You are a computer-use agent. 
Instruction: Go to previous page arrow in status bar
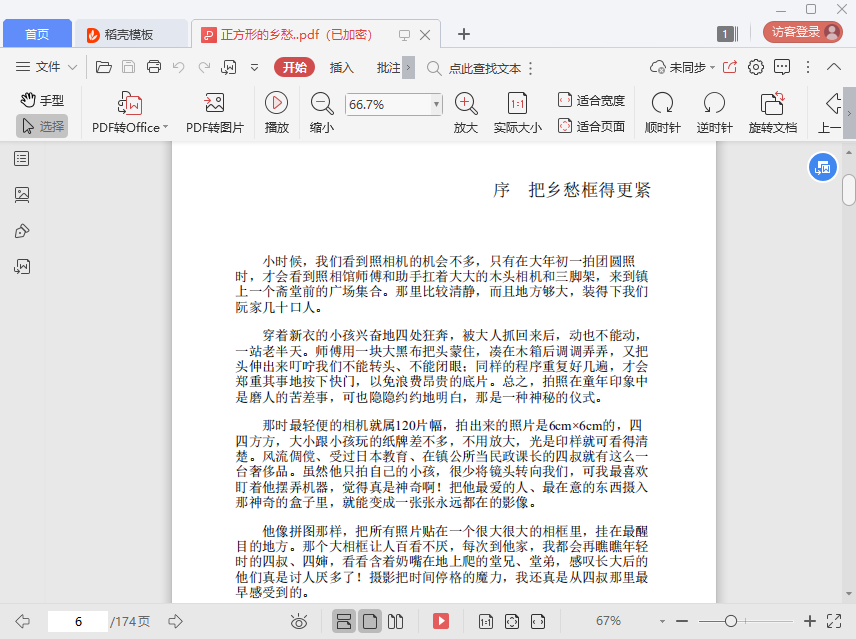pos(22,621)
